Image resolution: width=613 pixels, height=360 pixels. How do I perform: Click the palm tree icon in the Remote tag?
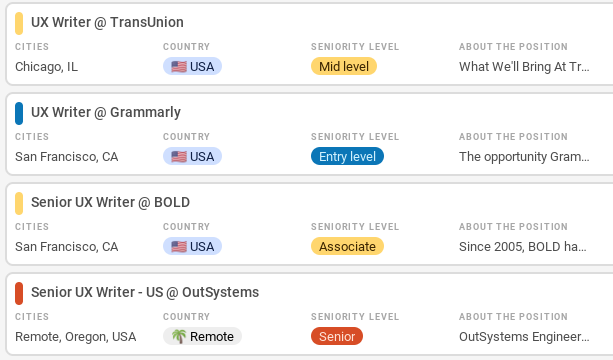(x=179, y=337)
